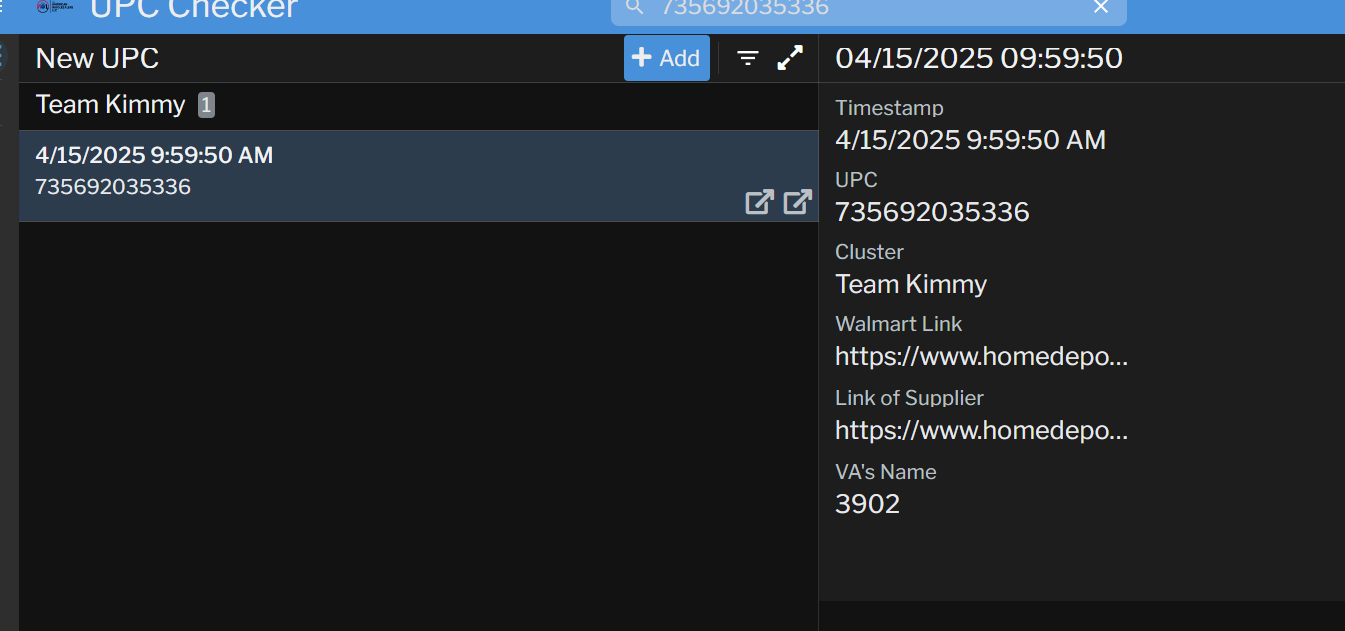This screenshot has width=1345, height=631.
Task: Open the Walmart Link URL
Action: click(x=981, y=356)
